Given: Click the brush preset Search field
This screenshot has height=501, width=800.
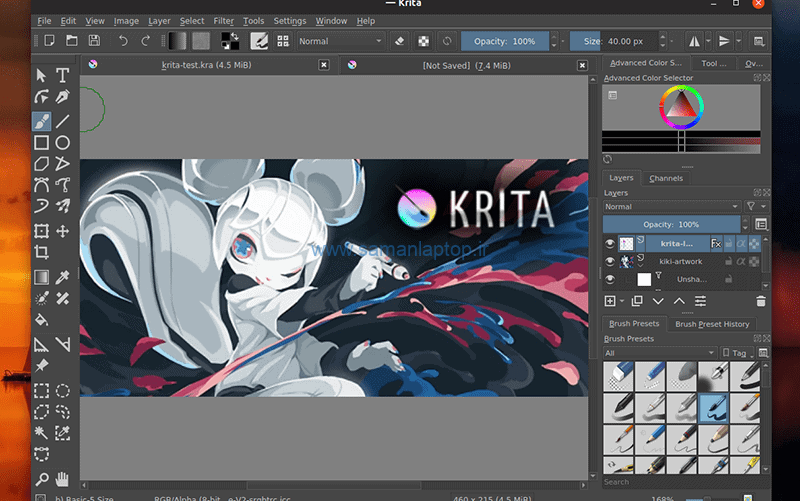Looking at the screenshot, I should [x=682, y=482].
